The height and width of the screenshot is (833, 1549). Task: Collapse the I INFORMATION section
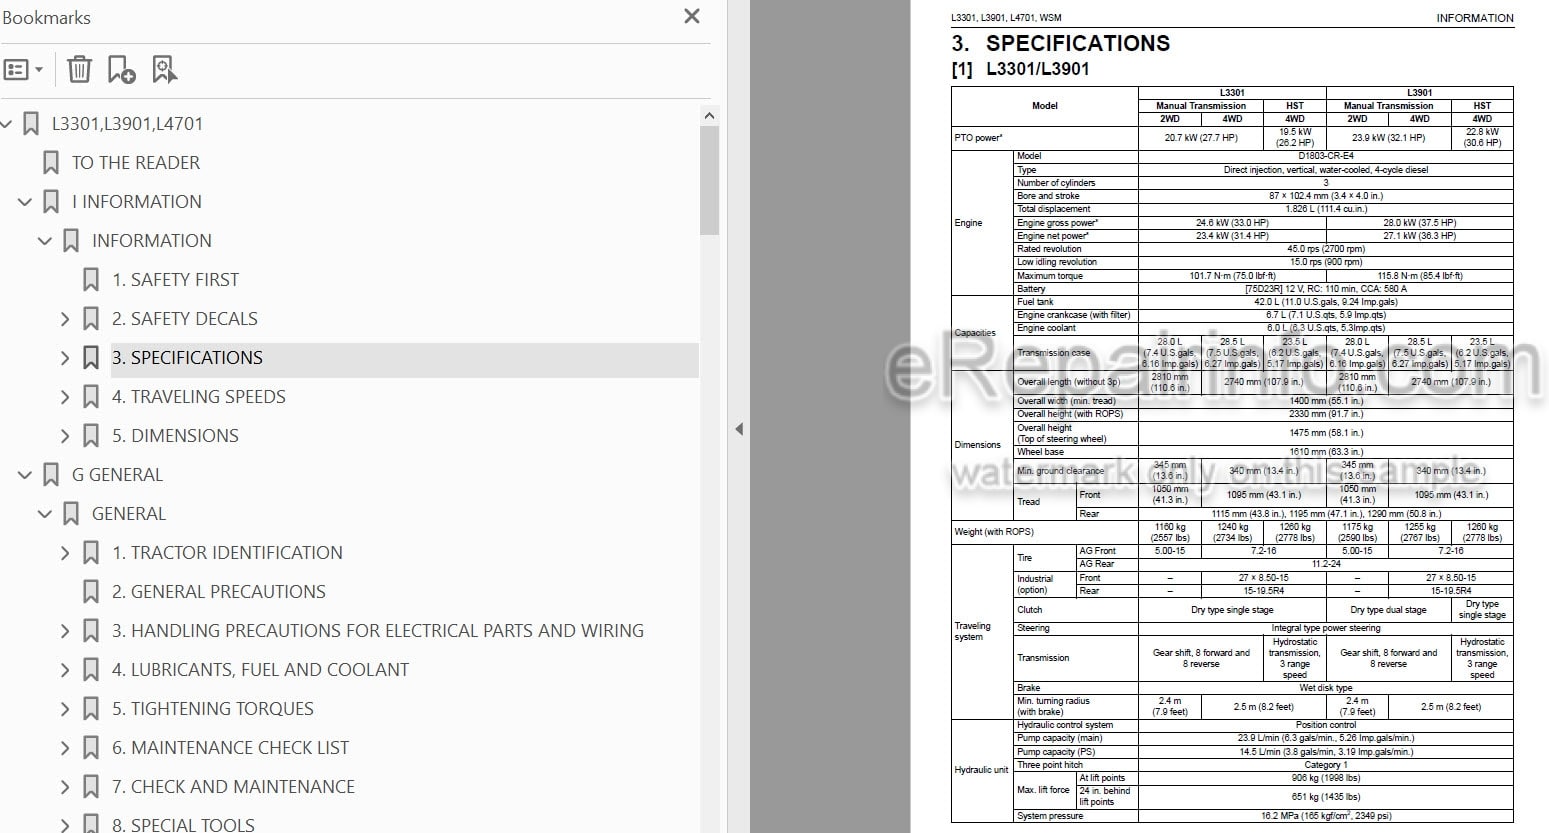coord(25,202)
